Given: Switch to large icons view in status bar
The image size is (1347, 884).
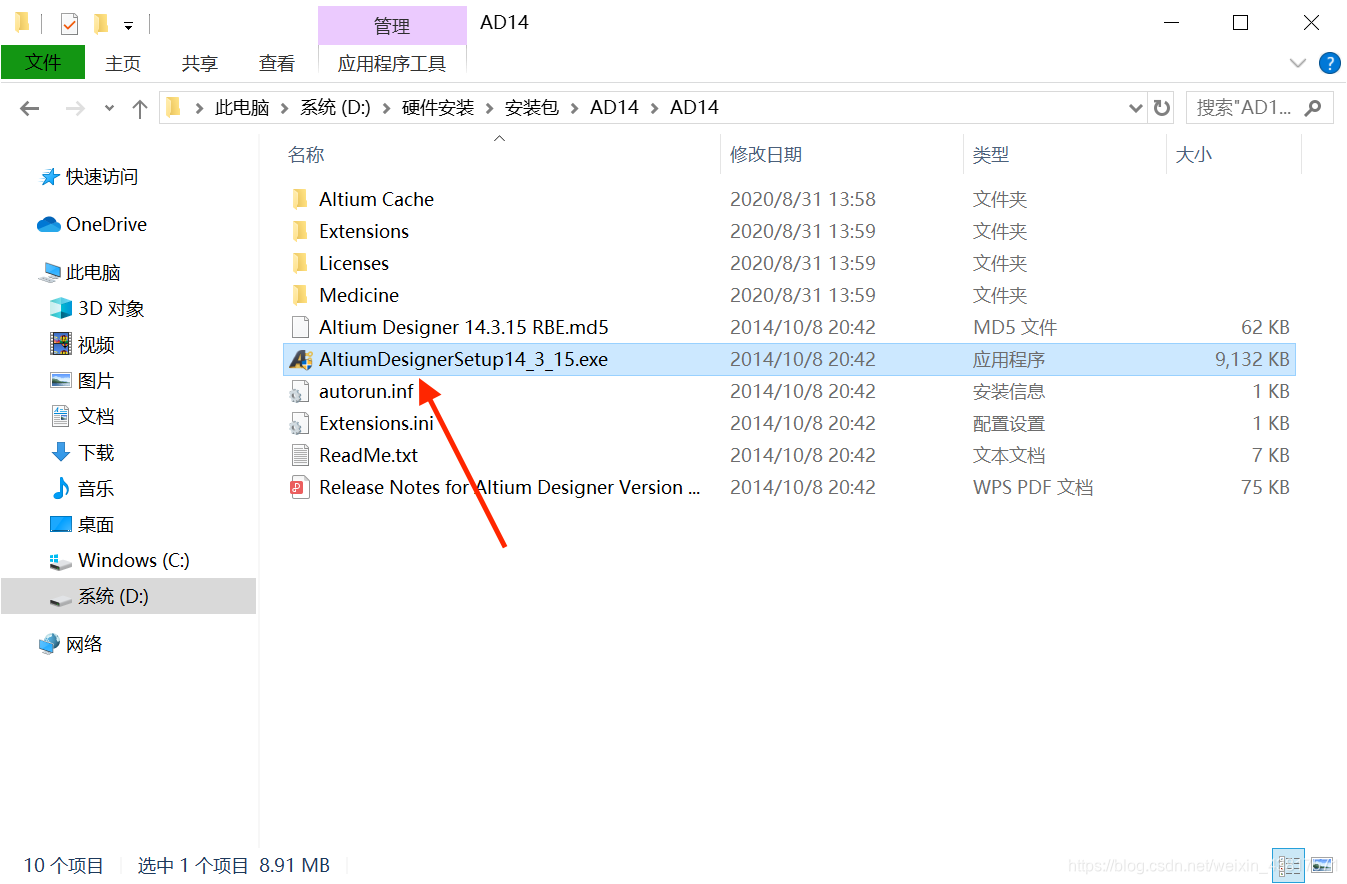Looking at the screenshot, I should [1322, 865].
